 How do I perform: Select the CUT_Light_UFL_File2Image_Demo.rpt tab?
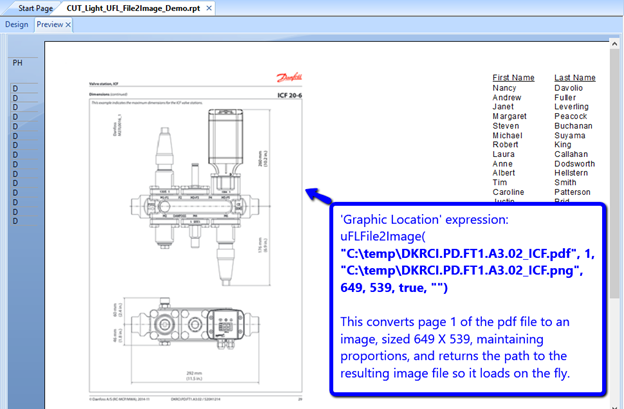point(133,8)
